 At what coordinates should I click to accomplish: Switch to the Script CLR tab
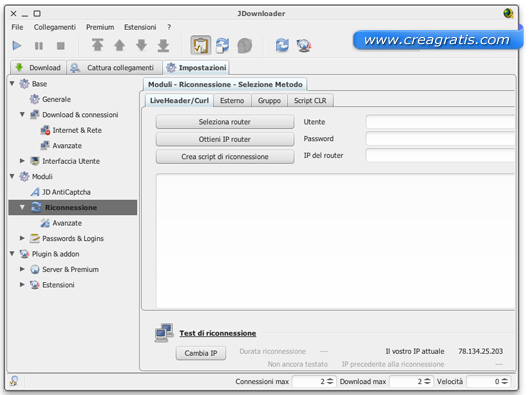coord(310,101)
